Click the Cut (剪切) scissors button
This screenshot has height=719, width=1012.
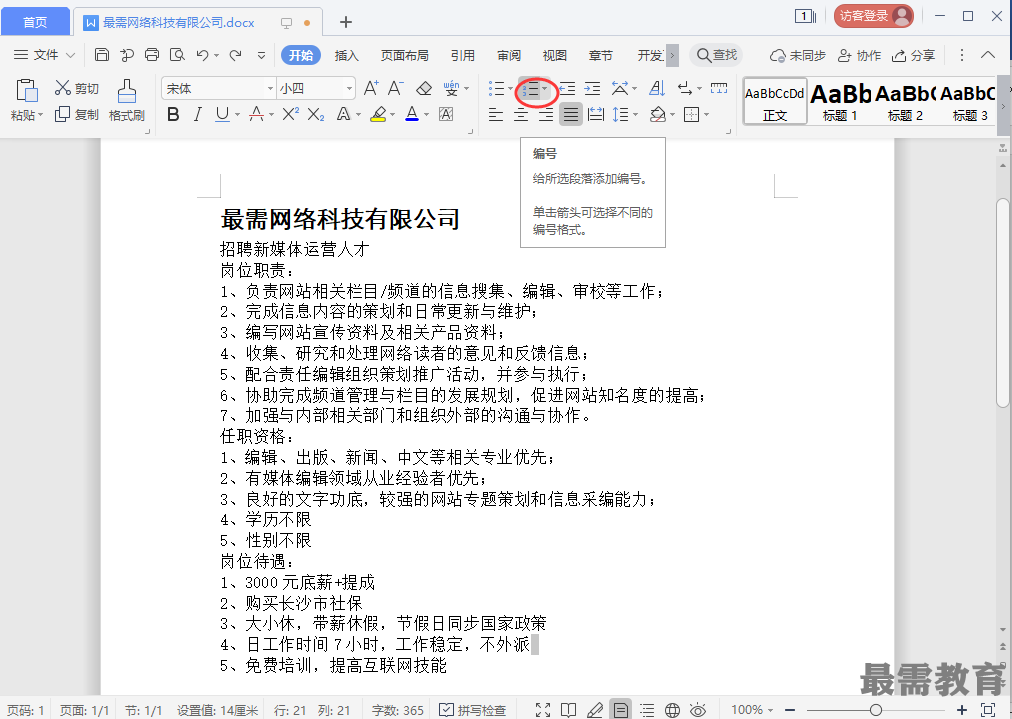(x=77, y=88)
